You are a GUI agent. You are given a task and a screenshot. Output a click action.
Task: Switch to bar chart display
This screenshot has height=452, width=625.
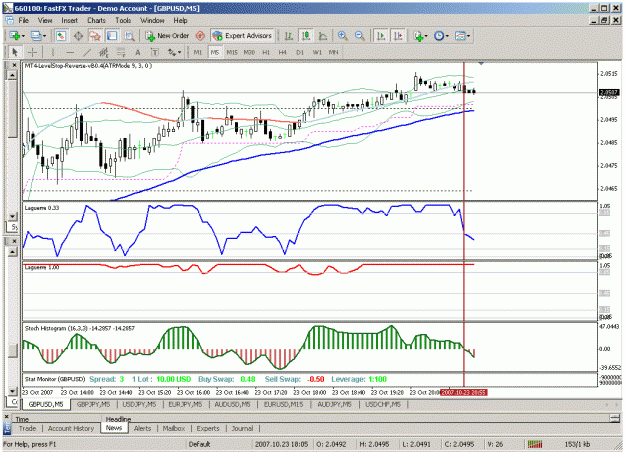point(289,36)
